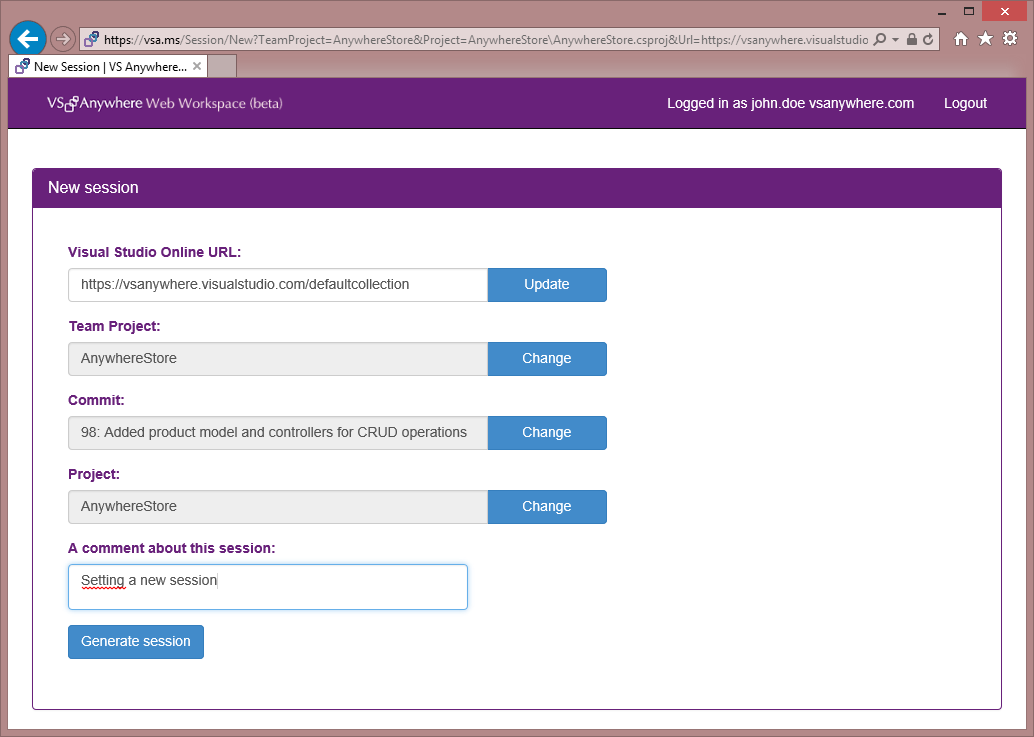Click the browser Forward arrow button
This screenshot has height=737, width=1034.
point(62,39)
